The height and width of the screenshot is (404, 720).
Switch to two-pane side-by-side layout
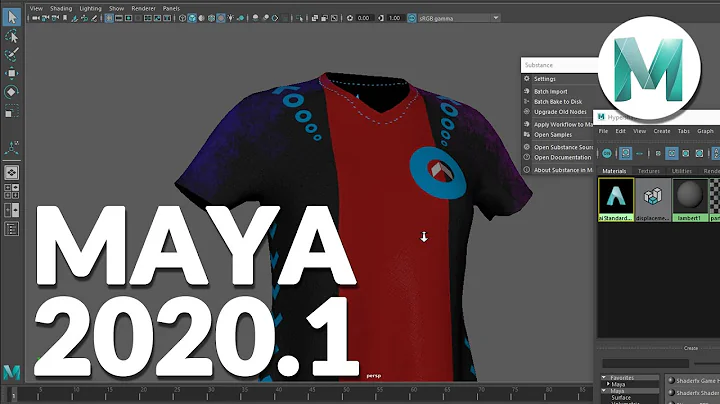[12, 210]
